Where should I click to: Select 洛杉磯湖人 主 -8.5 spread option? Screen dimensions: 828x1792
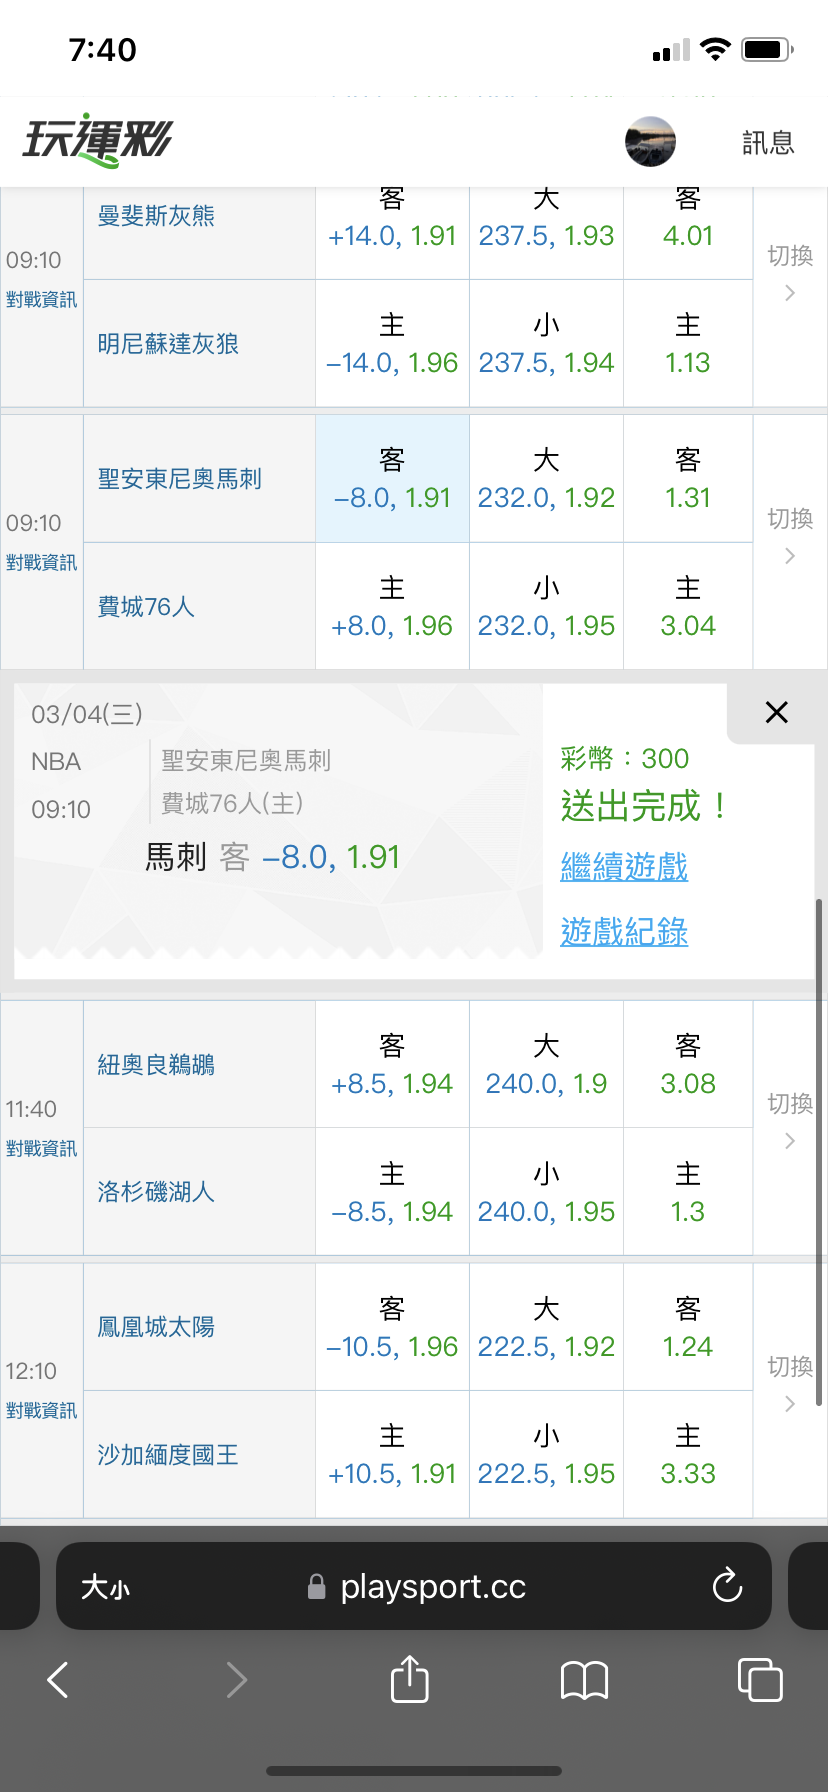click(x=392, y=1193)
